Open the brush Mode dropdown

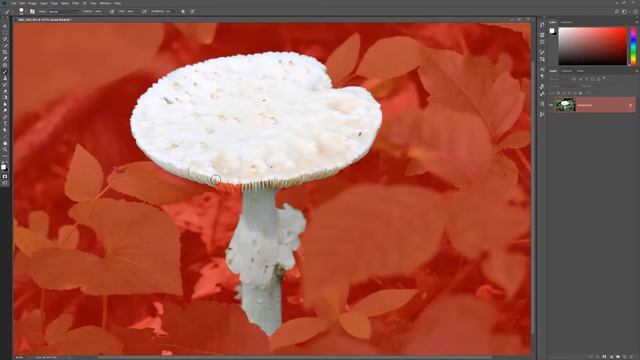click(x=63, y=11)
